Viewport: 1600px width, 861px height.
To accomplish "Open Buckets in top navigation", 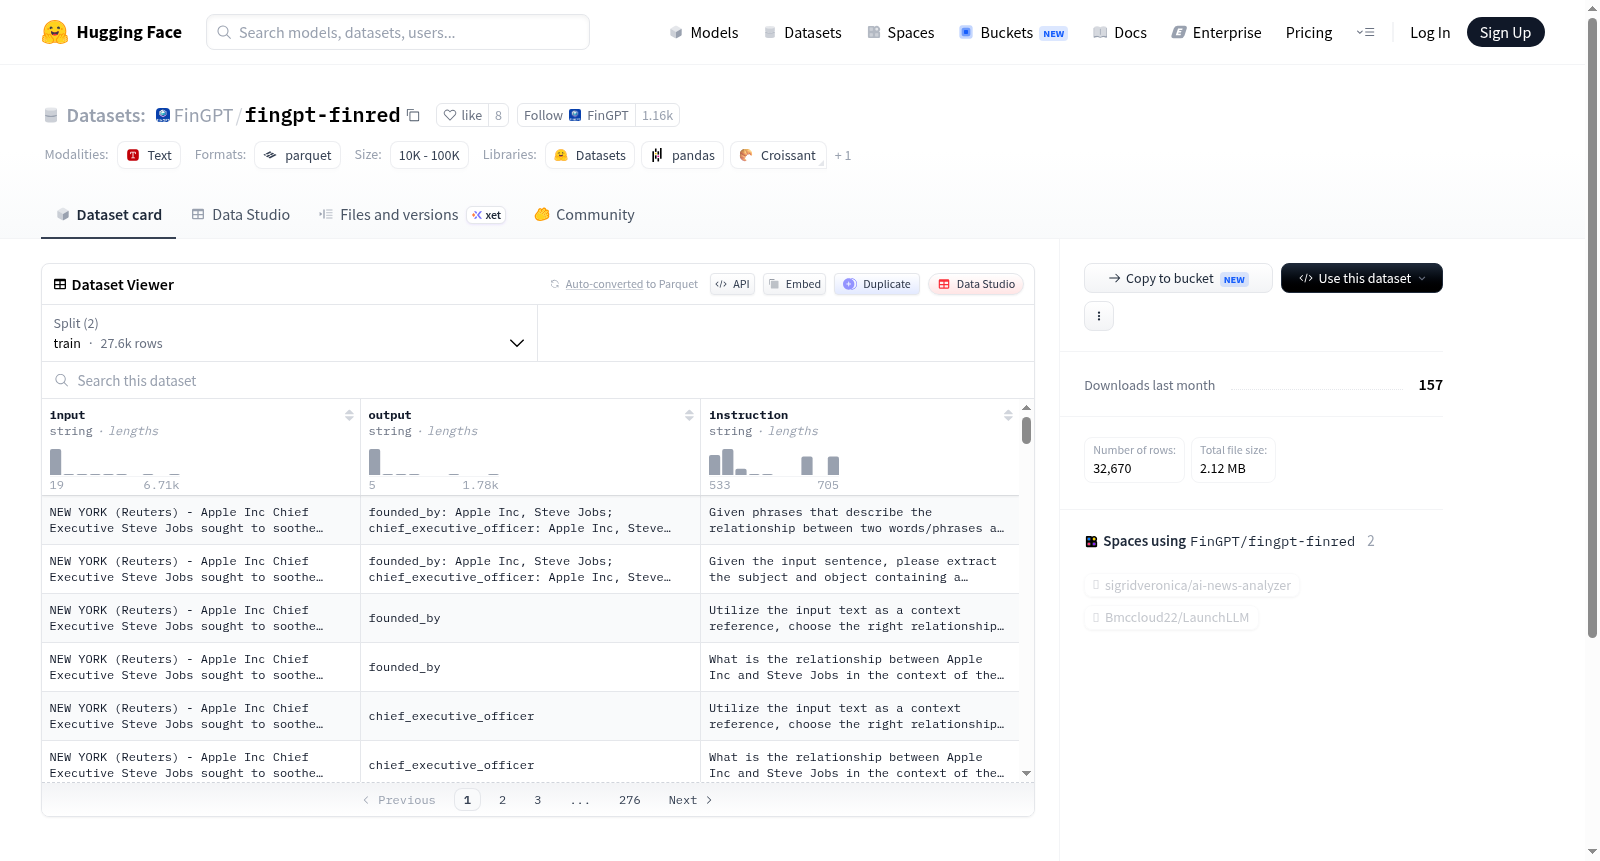I will point(1013,32).
